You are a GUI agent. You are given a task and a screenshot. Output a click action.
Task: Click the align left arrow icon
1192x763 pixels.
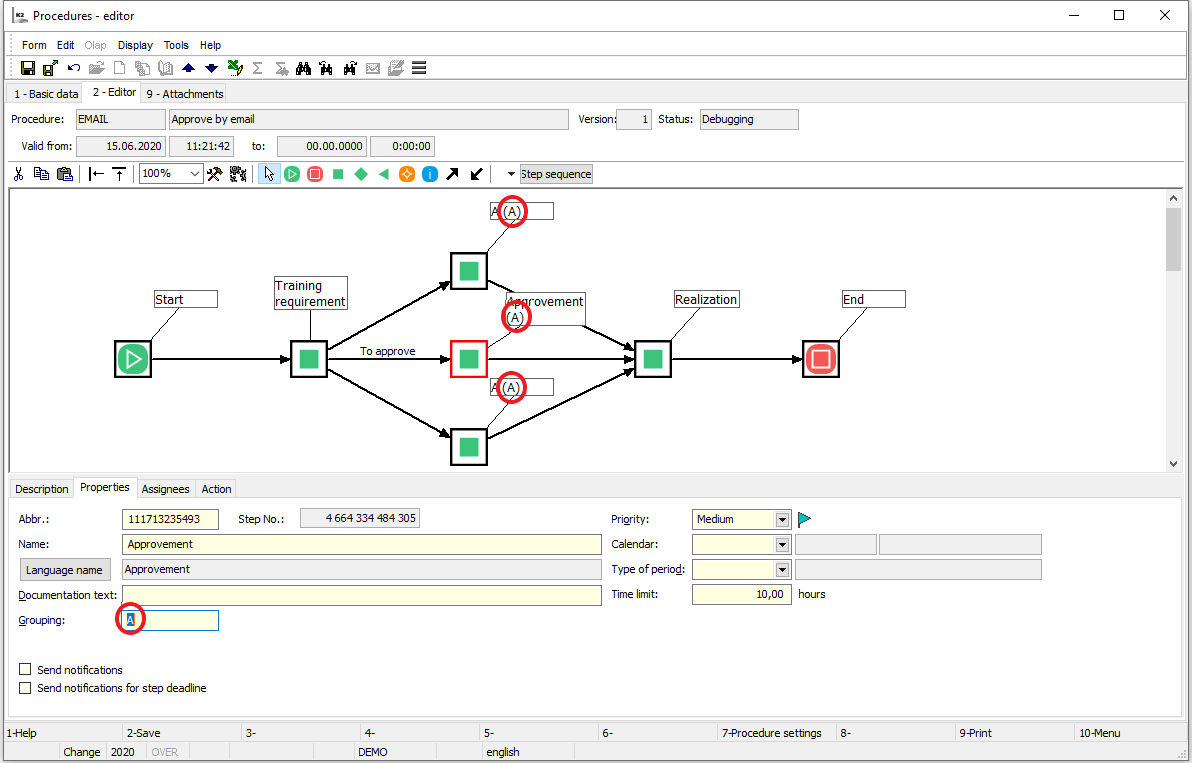pyautogui.click(x=97, y=174)
